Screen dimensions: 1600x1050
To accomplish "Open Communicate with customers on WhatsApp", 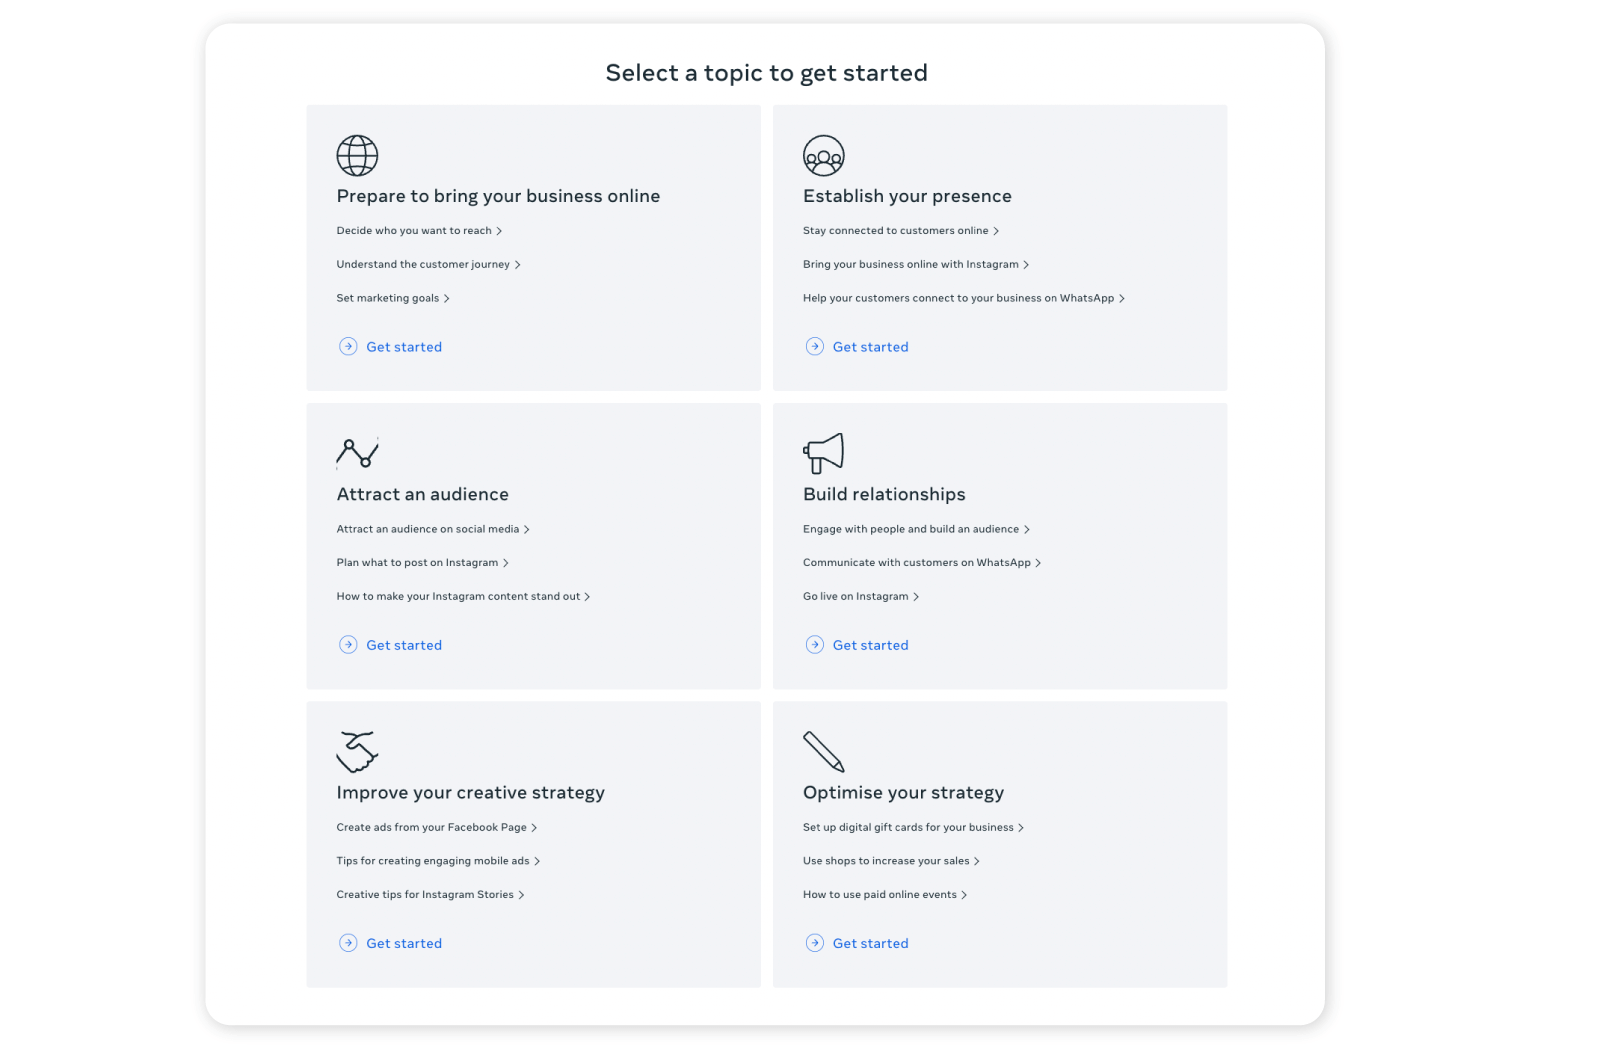I will point(916,562).
